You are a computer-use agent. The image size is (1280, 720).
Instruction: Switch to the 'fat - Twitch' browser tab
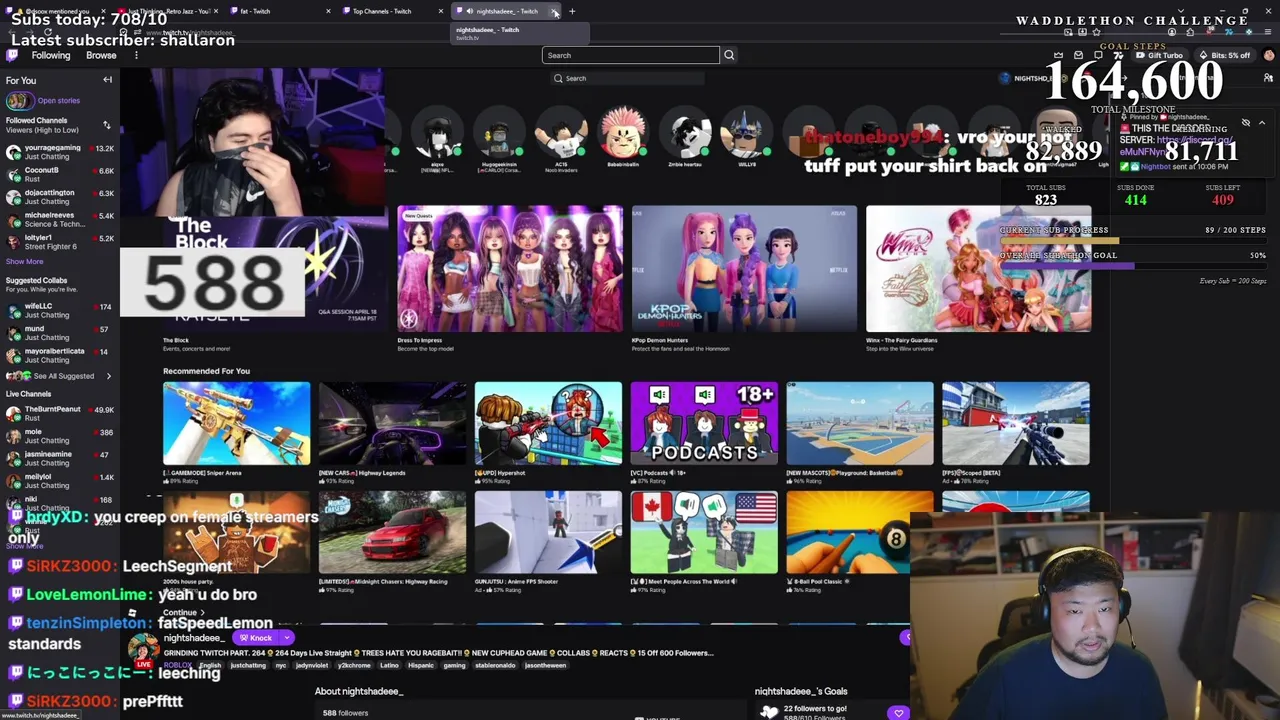(280, 11)
